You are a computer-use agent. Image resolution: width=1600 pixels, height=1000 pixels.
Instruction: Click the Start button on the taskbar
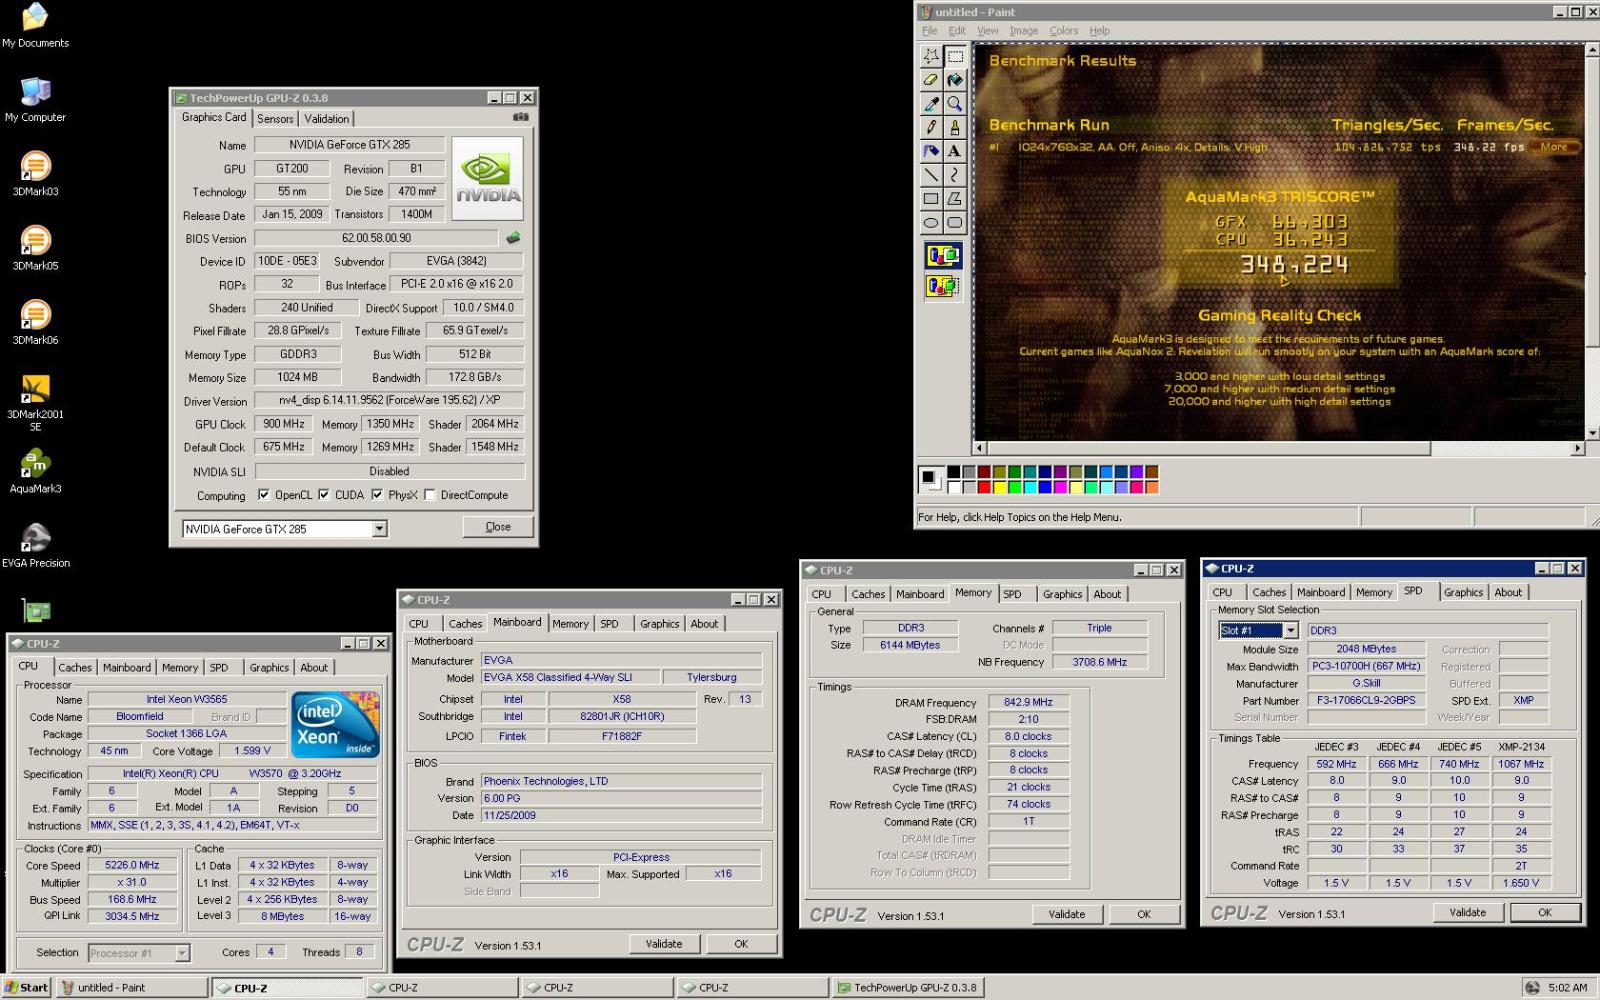pyautogui.click(x=27, y=987)
